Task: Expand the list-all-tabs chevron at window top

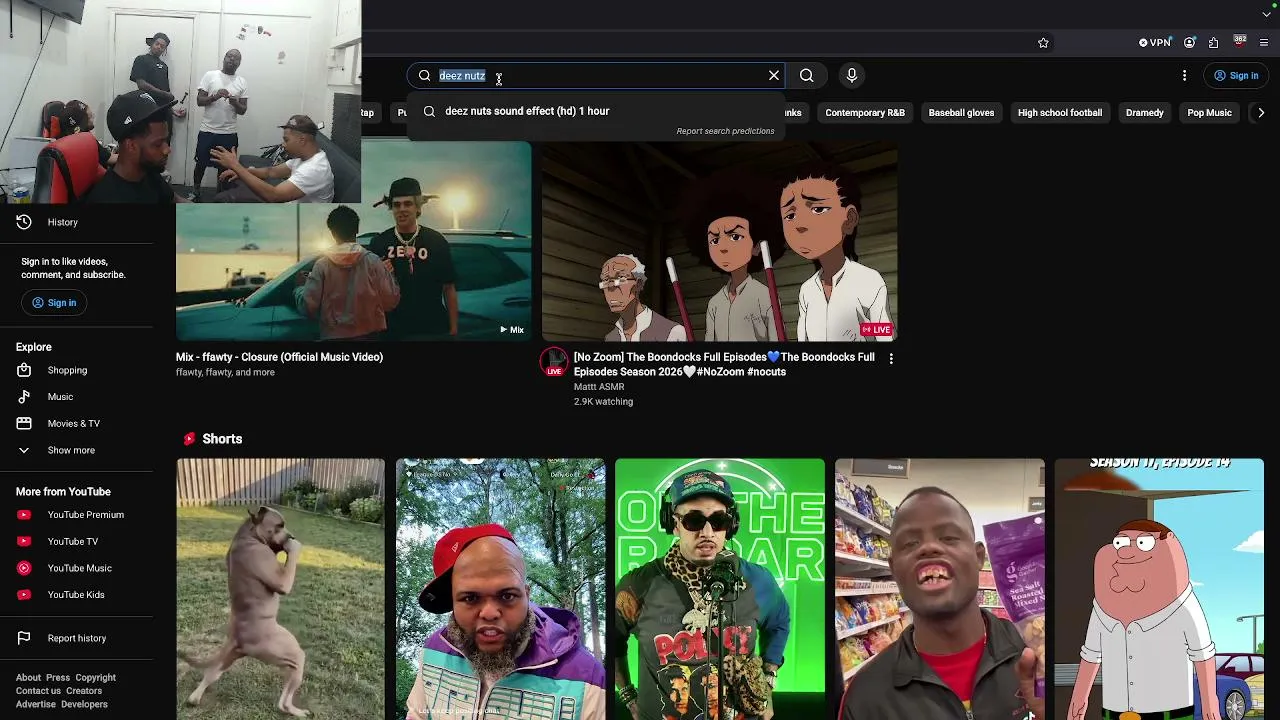Action: 1266,13
